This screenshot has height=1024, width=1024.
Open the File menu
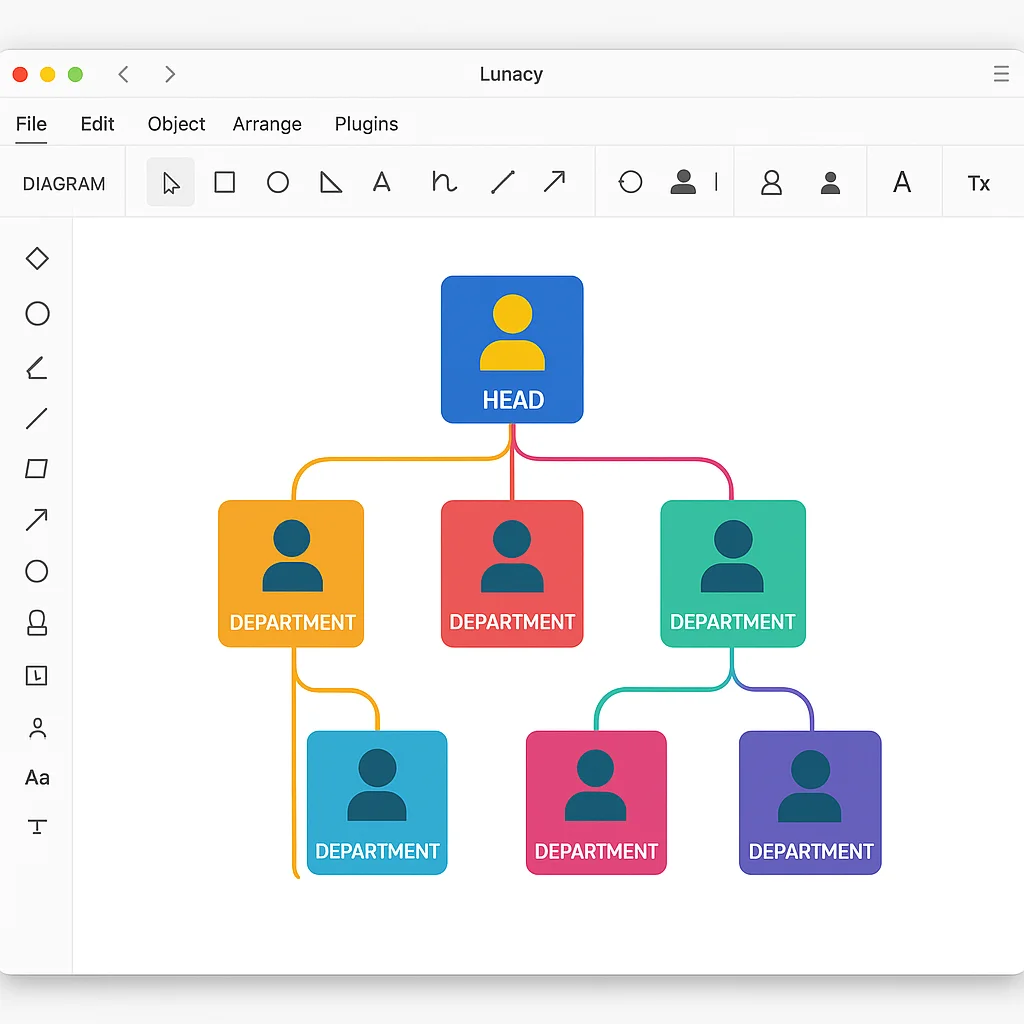(x=31, y=124)
